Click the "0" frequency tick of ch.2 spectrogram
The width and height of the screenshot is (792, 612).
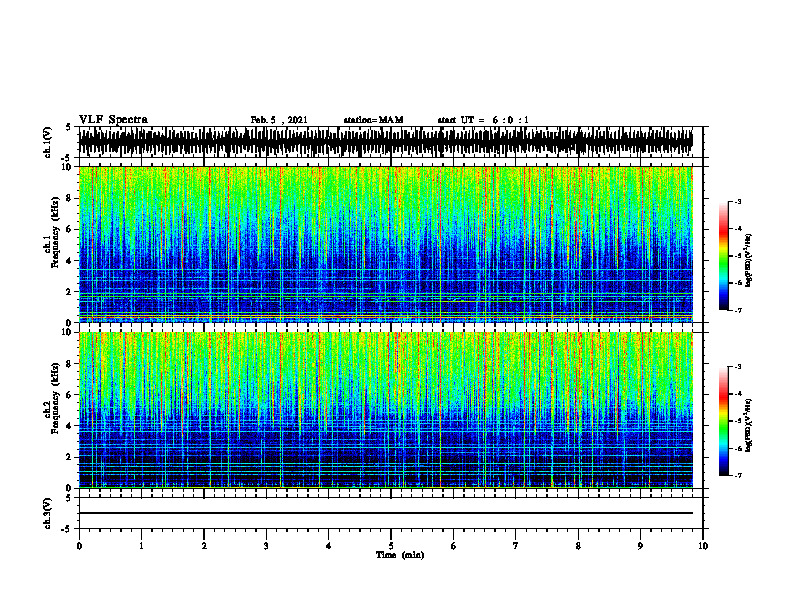pyautogui.click(x=69, y=488)
